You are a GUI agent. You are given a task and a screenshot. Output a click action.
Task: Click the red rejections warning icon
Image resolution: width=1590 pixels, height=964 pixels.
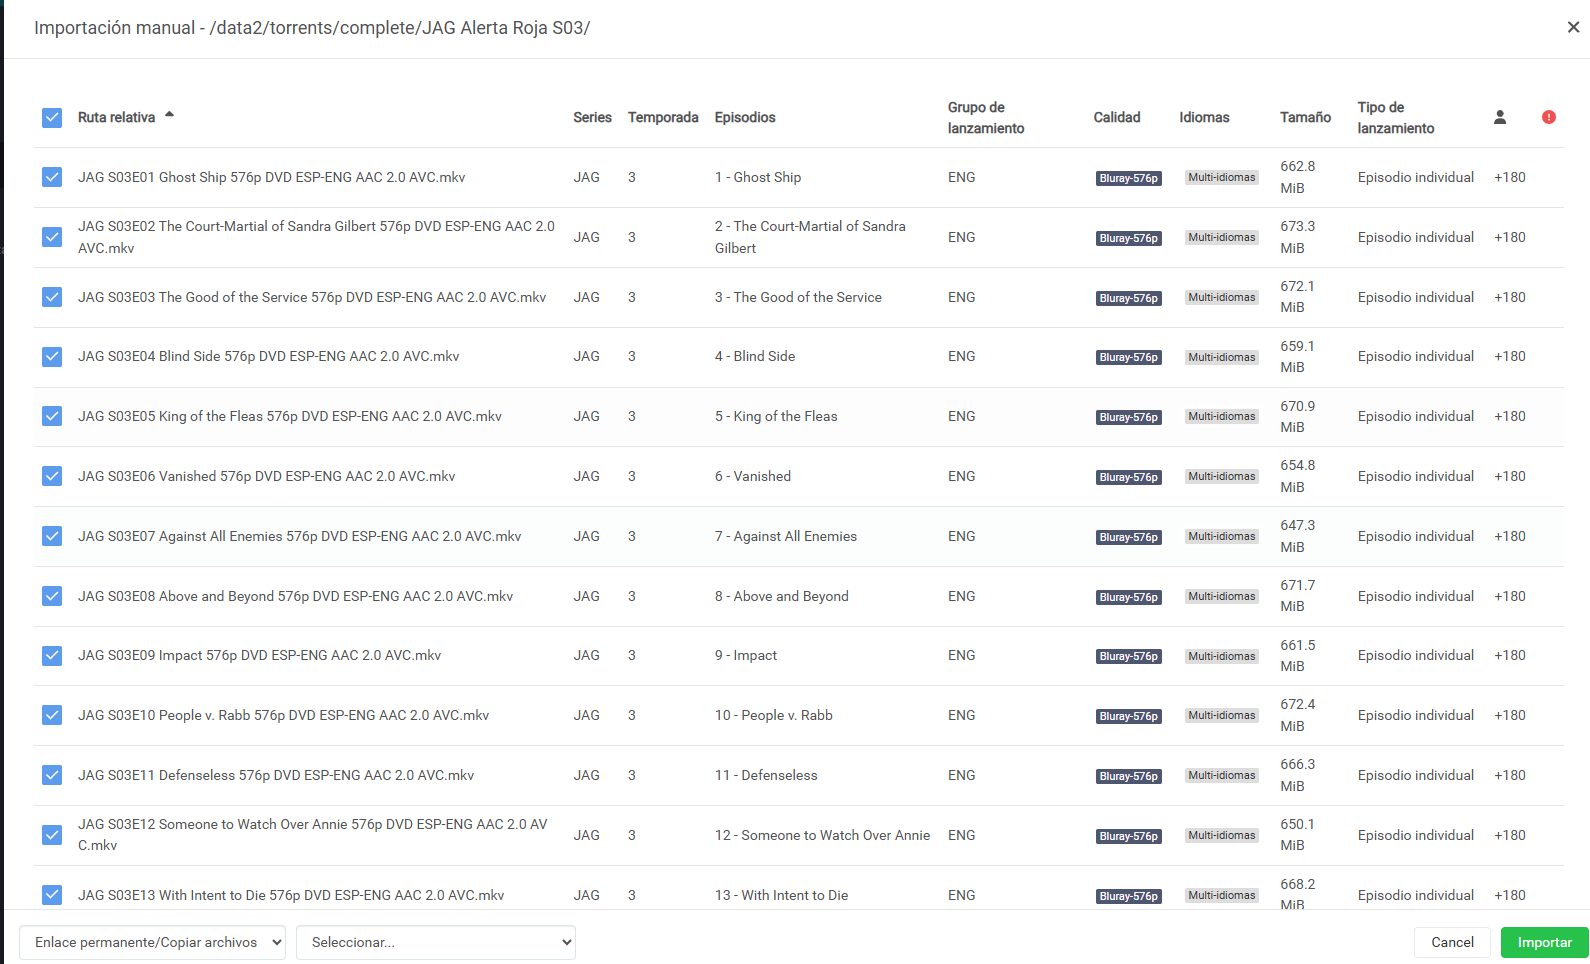[x=1549, y=117]
